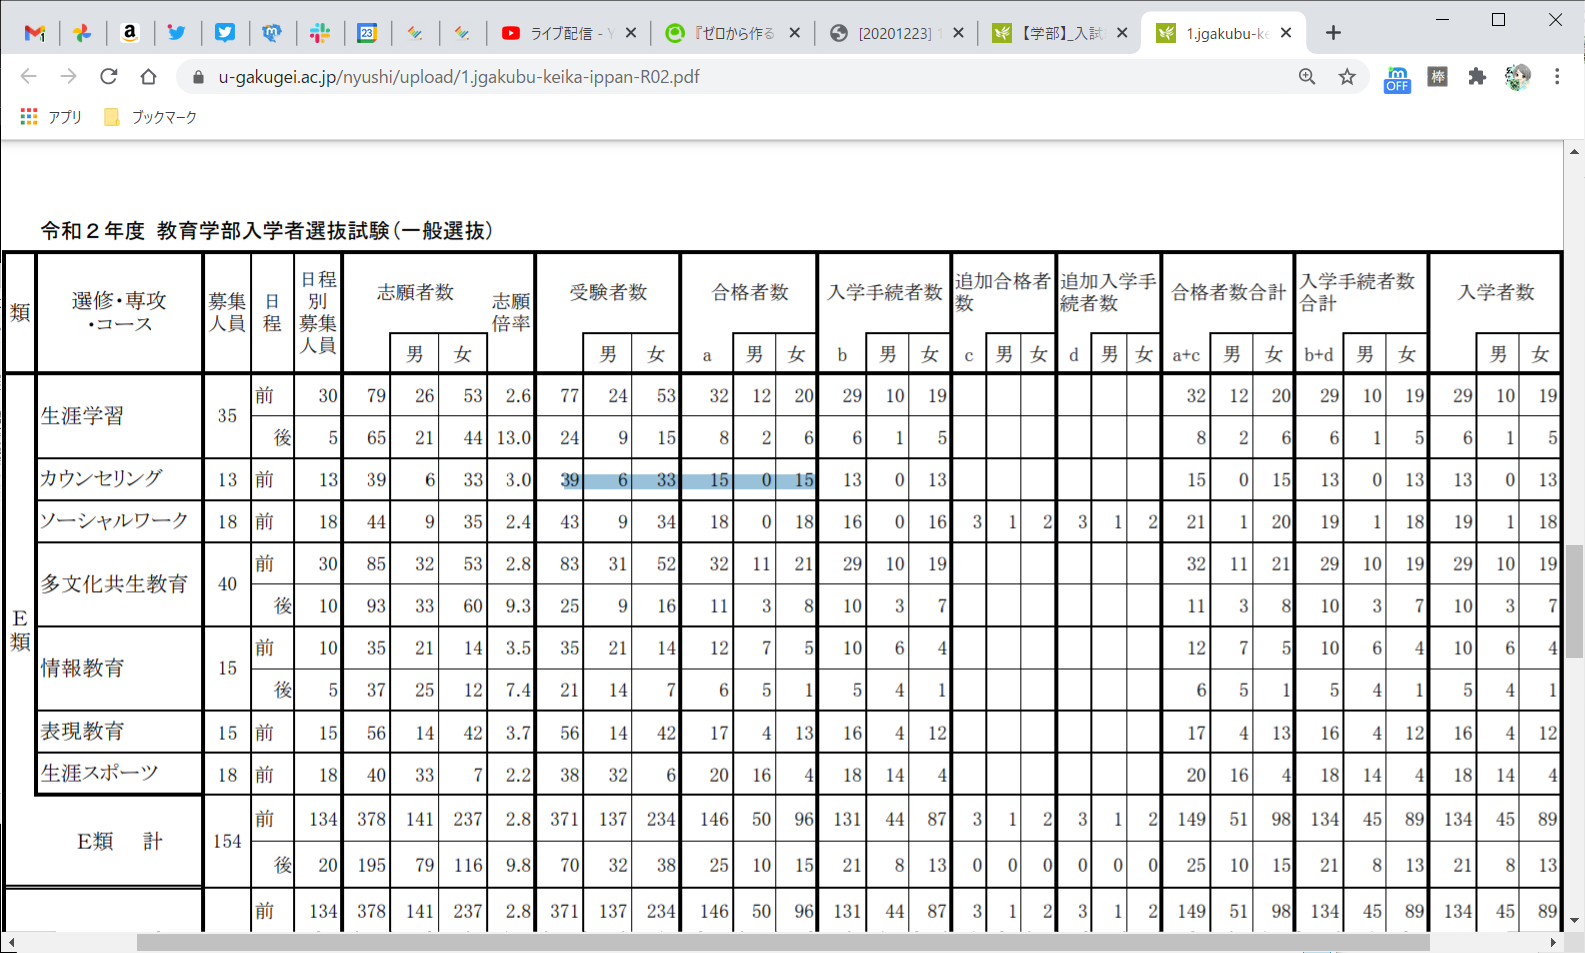Click the 合格者数合計 column header
The width and height of the screenshot is (1585, 953).
pyautogui.click(x=1228, y=292)
